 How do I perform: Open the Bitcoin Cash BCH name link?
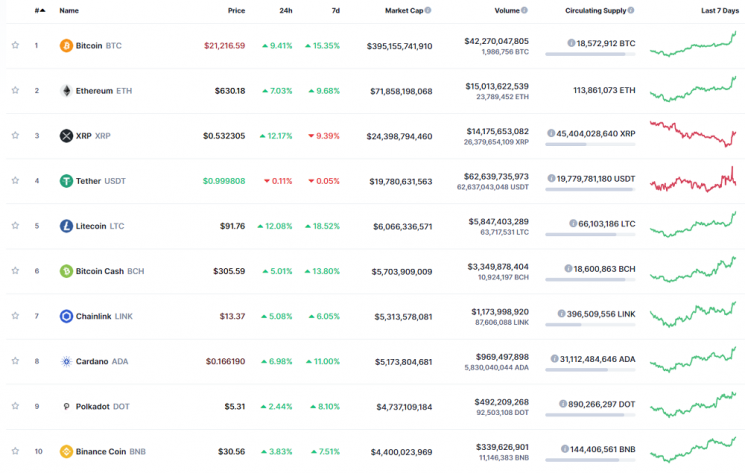click(110, 271)
